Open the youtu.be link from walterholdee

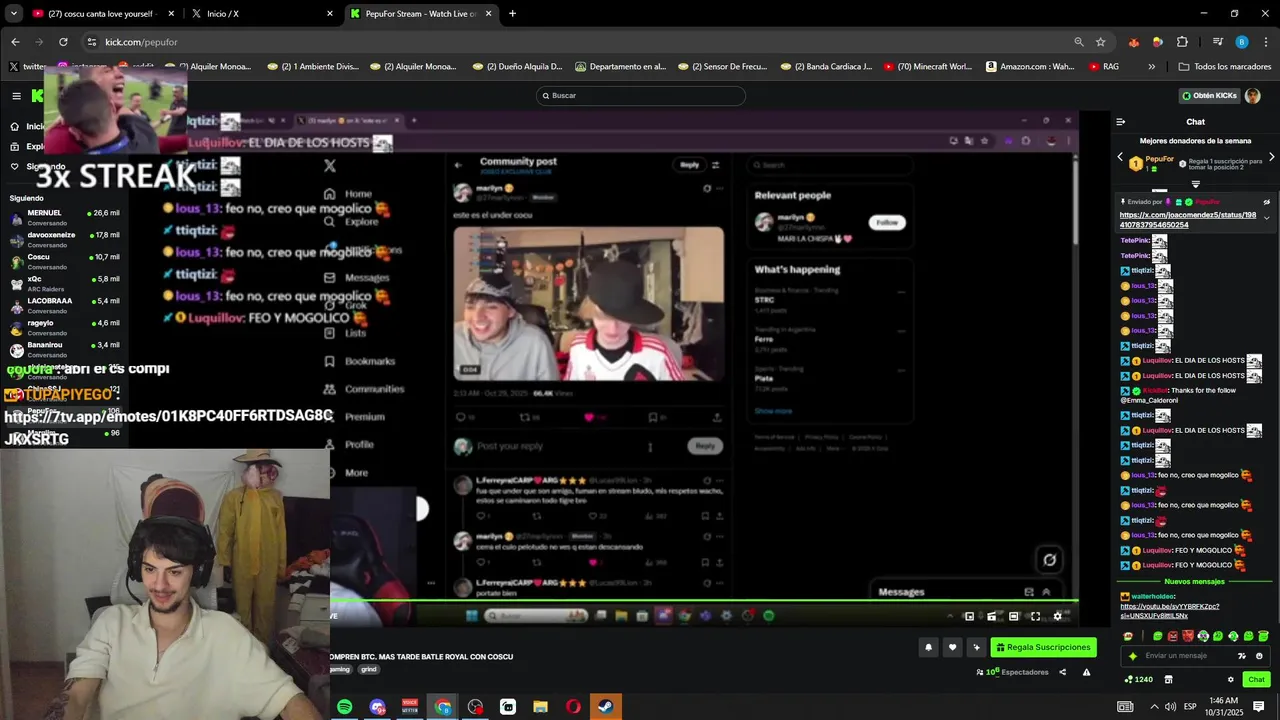[x=1169, y=611]
